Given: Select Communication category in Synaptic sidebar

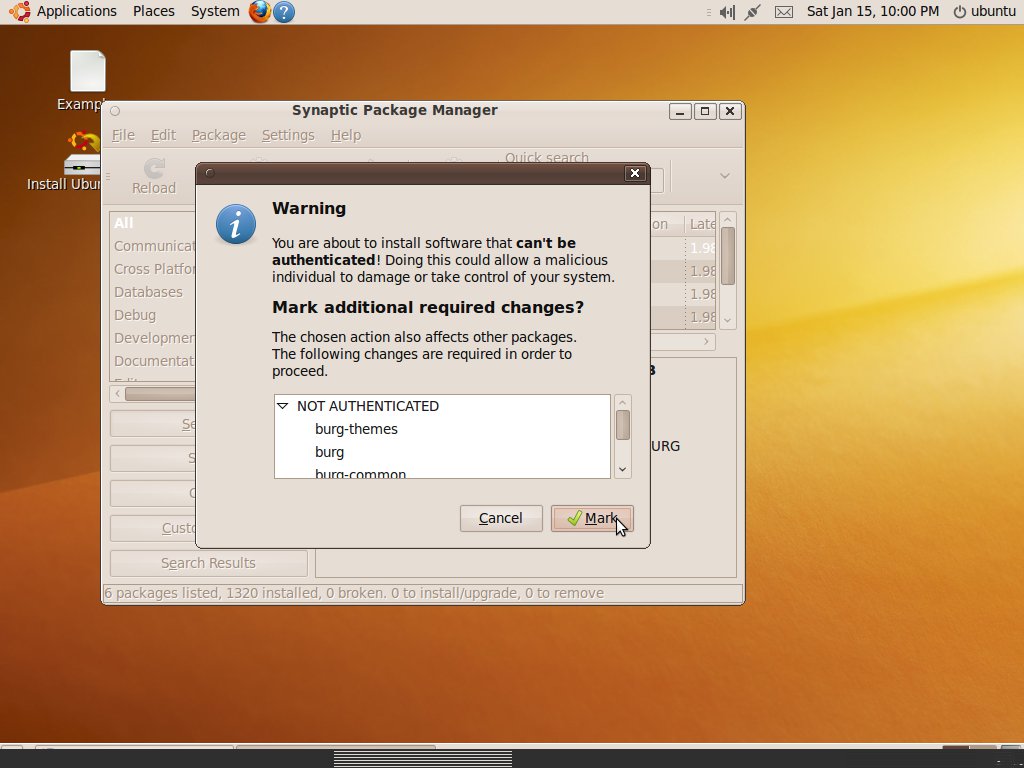Looking at the screenshot, I should 154,246.
